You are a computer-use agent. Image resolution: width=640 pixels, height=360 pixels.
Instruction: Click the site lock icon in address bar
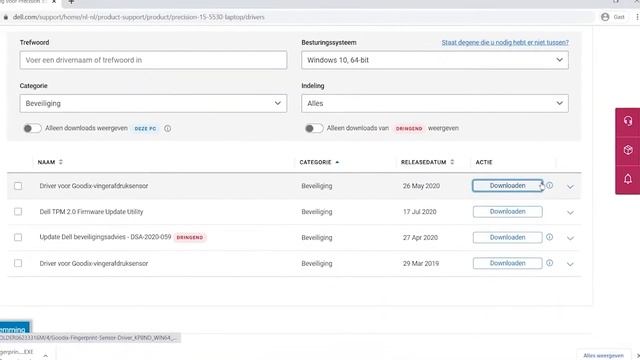pyautogui.click(x=6, y=17)
